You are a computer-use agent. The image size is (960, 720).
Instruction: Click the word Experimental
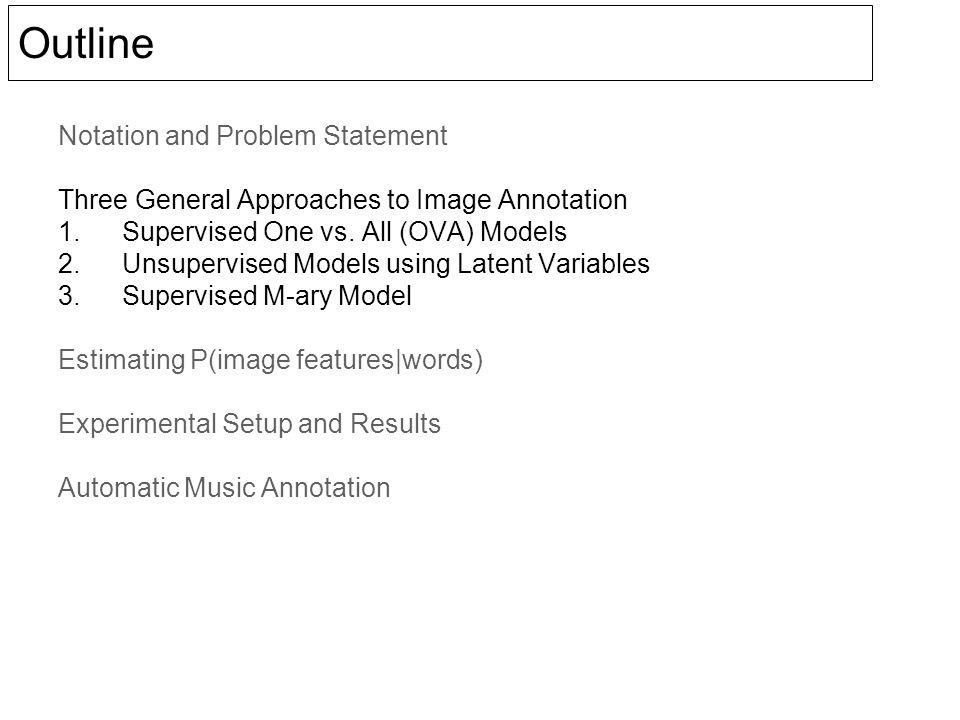137,424
